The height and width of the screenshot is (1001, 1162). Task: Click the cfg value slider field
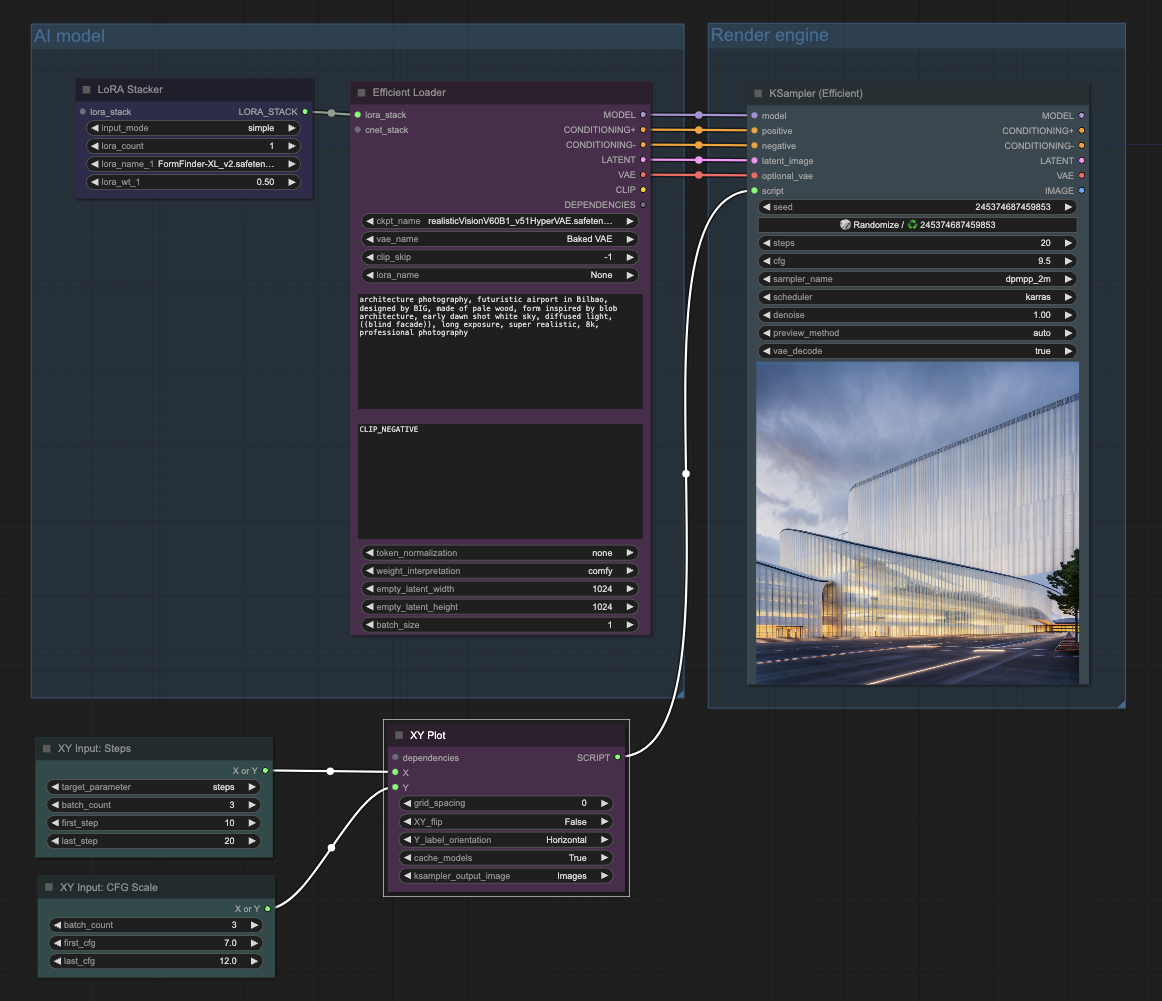(x=918, y=261)
